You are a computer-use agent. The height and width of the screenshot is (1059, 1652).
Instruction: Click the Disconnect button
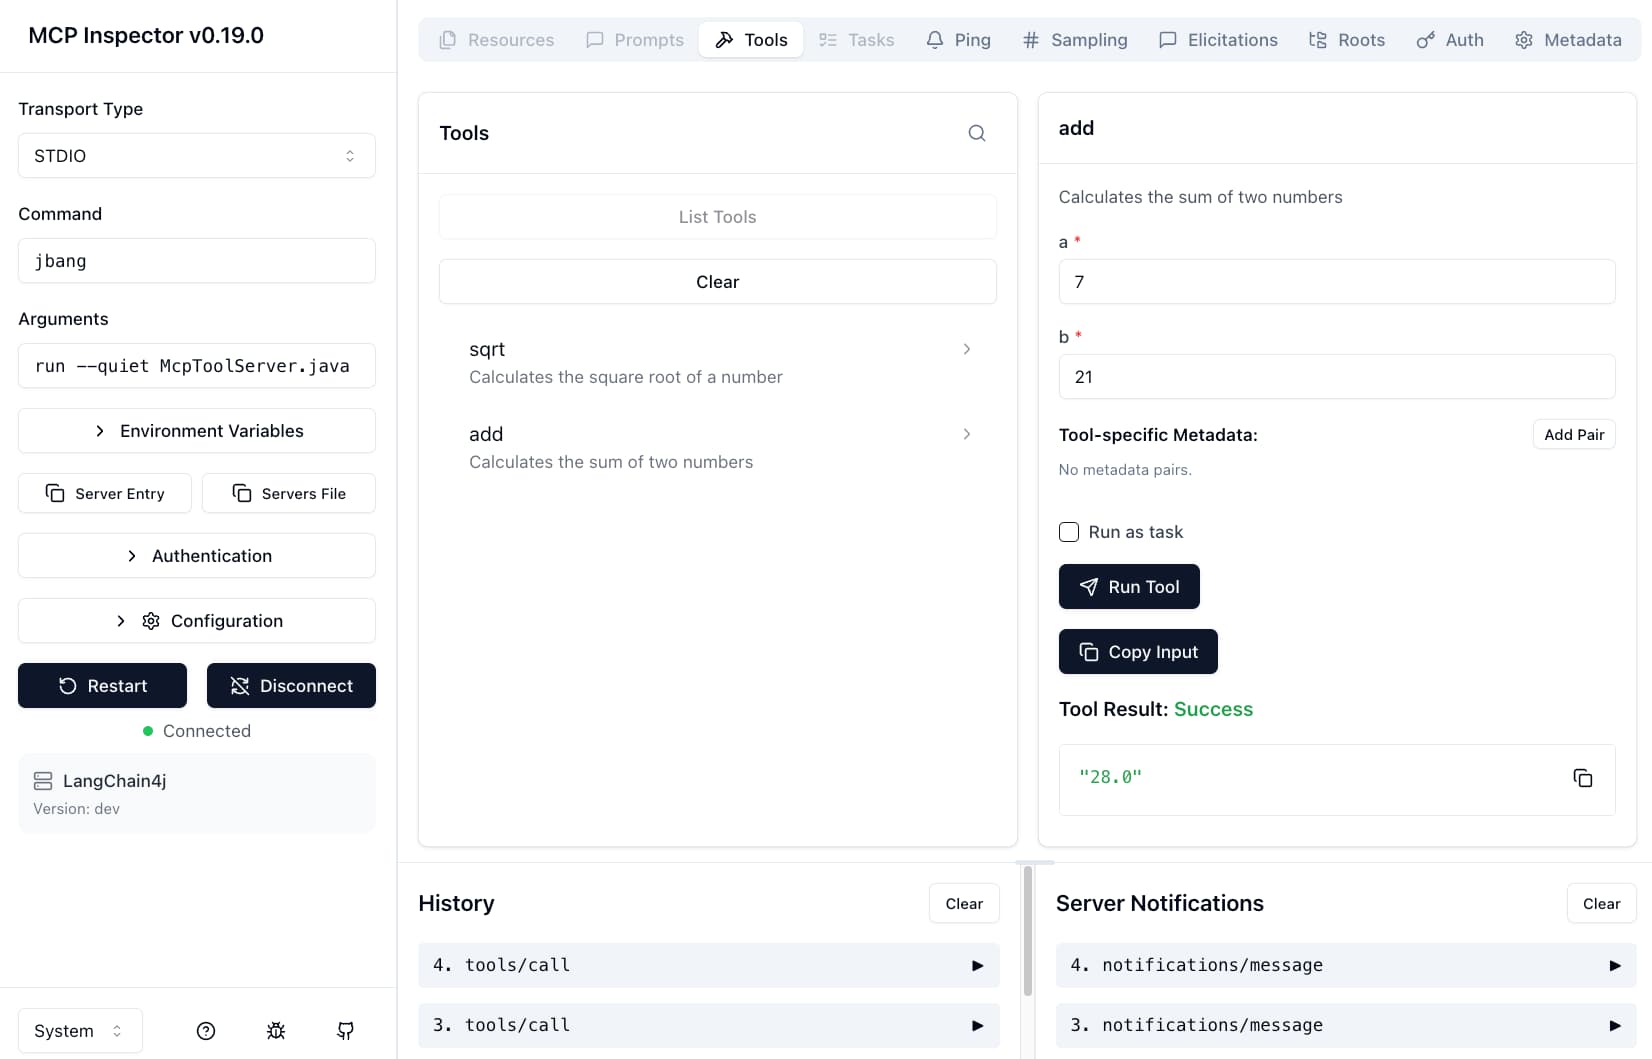(x=291, y=686)
